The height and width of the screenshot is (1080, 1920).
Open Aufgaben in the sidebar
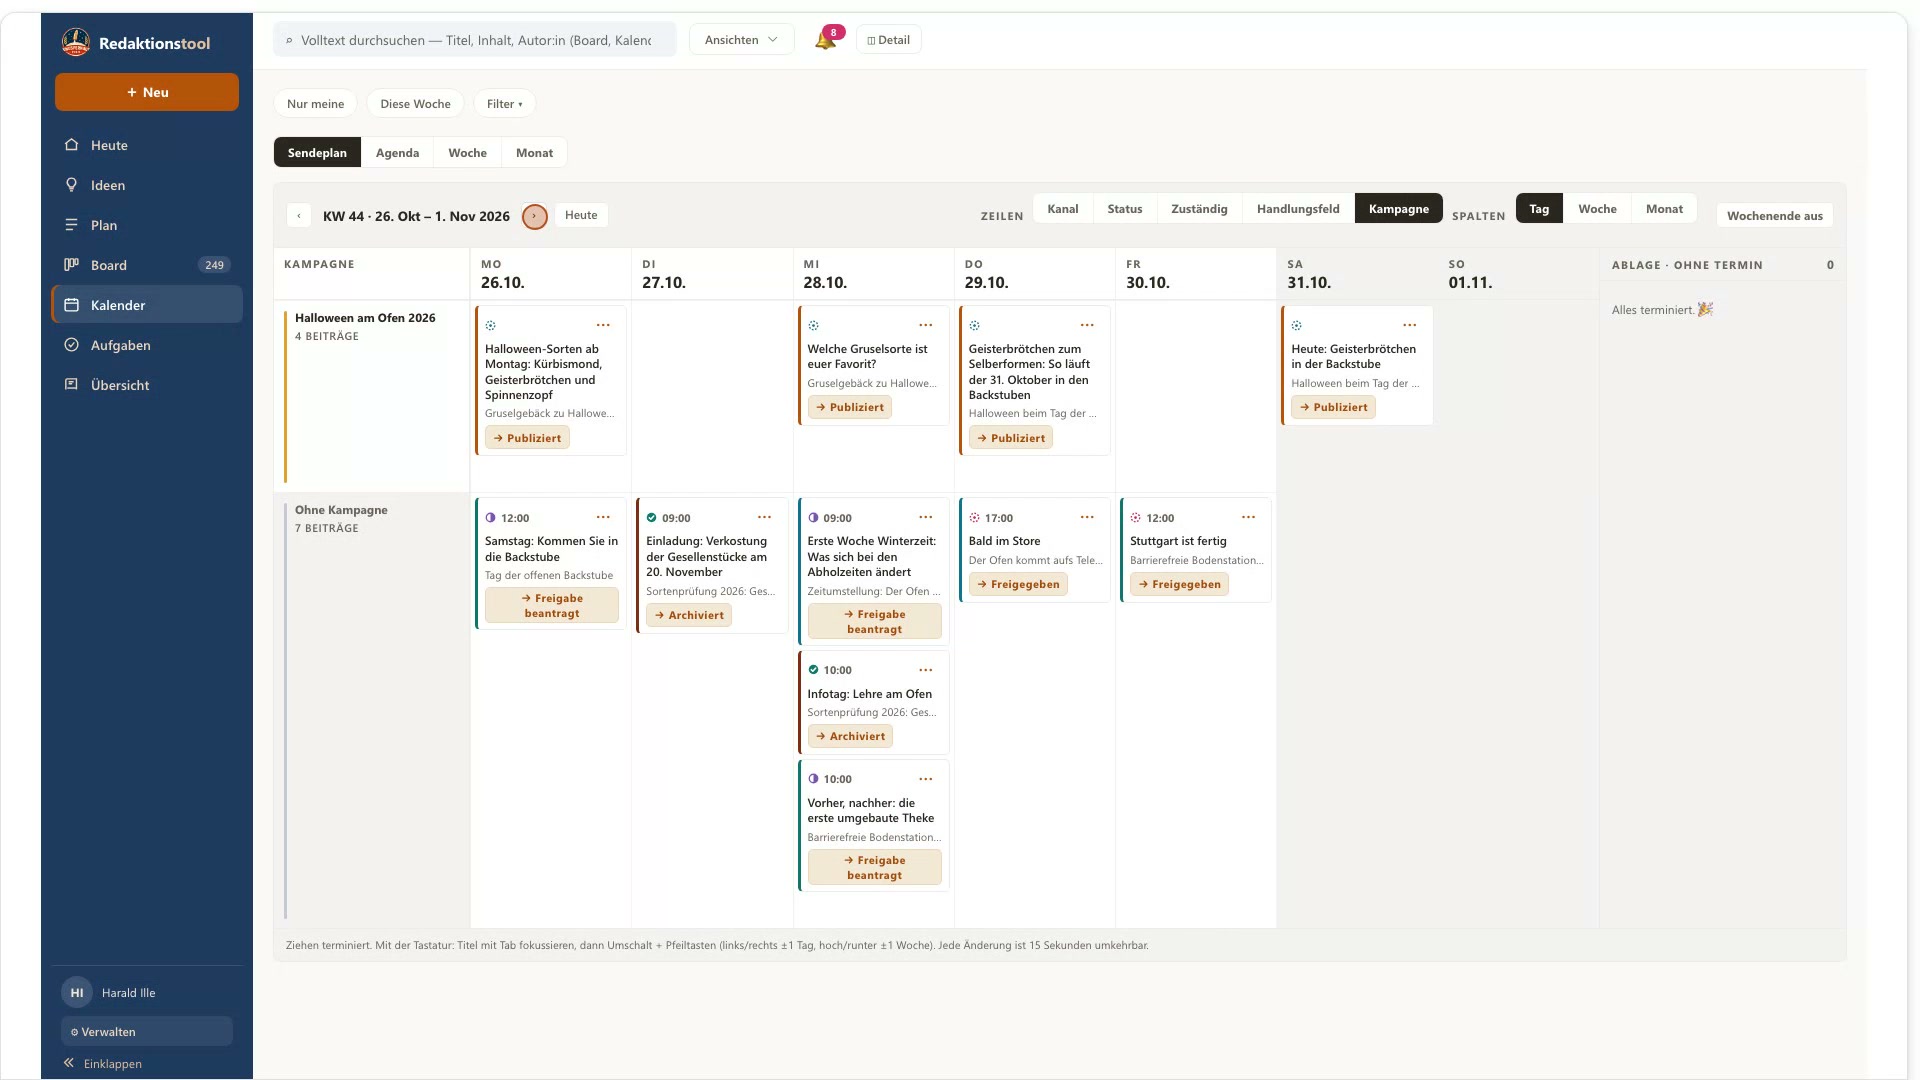(147, 345)
